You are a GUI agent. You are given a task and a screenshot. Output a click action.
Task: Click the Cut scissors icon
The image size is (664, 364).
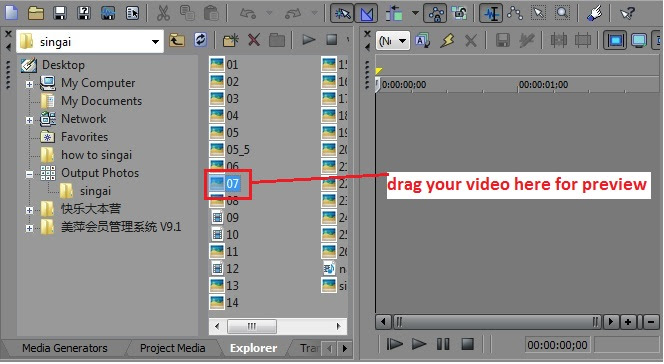[x=163, y=13]
